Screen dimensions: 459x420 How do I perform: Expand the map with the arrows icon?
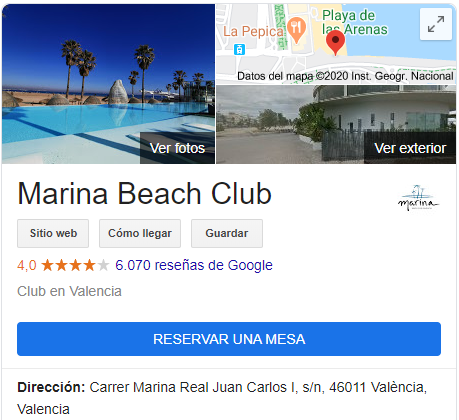(436, 24)
